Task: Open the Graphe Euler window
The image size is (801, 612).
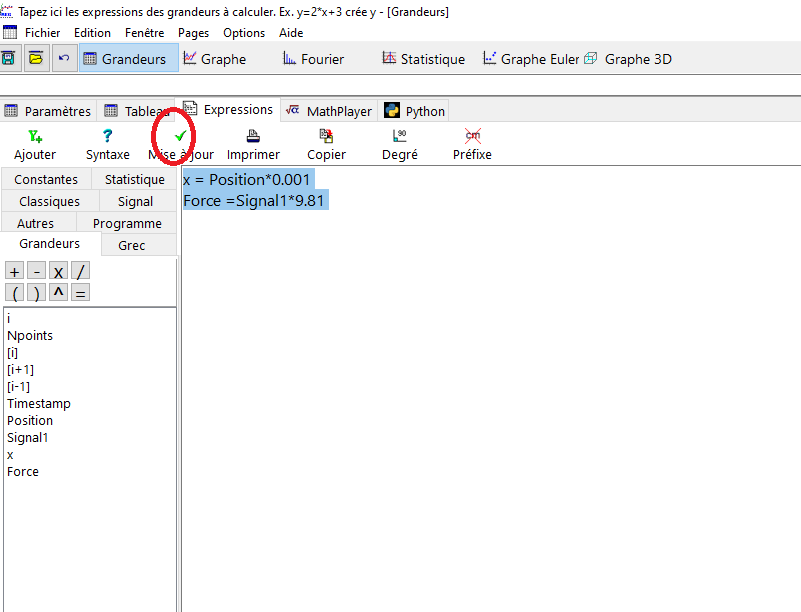Action: tap(531, 59)
